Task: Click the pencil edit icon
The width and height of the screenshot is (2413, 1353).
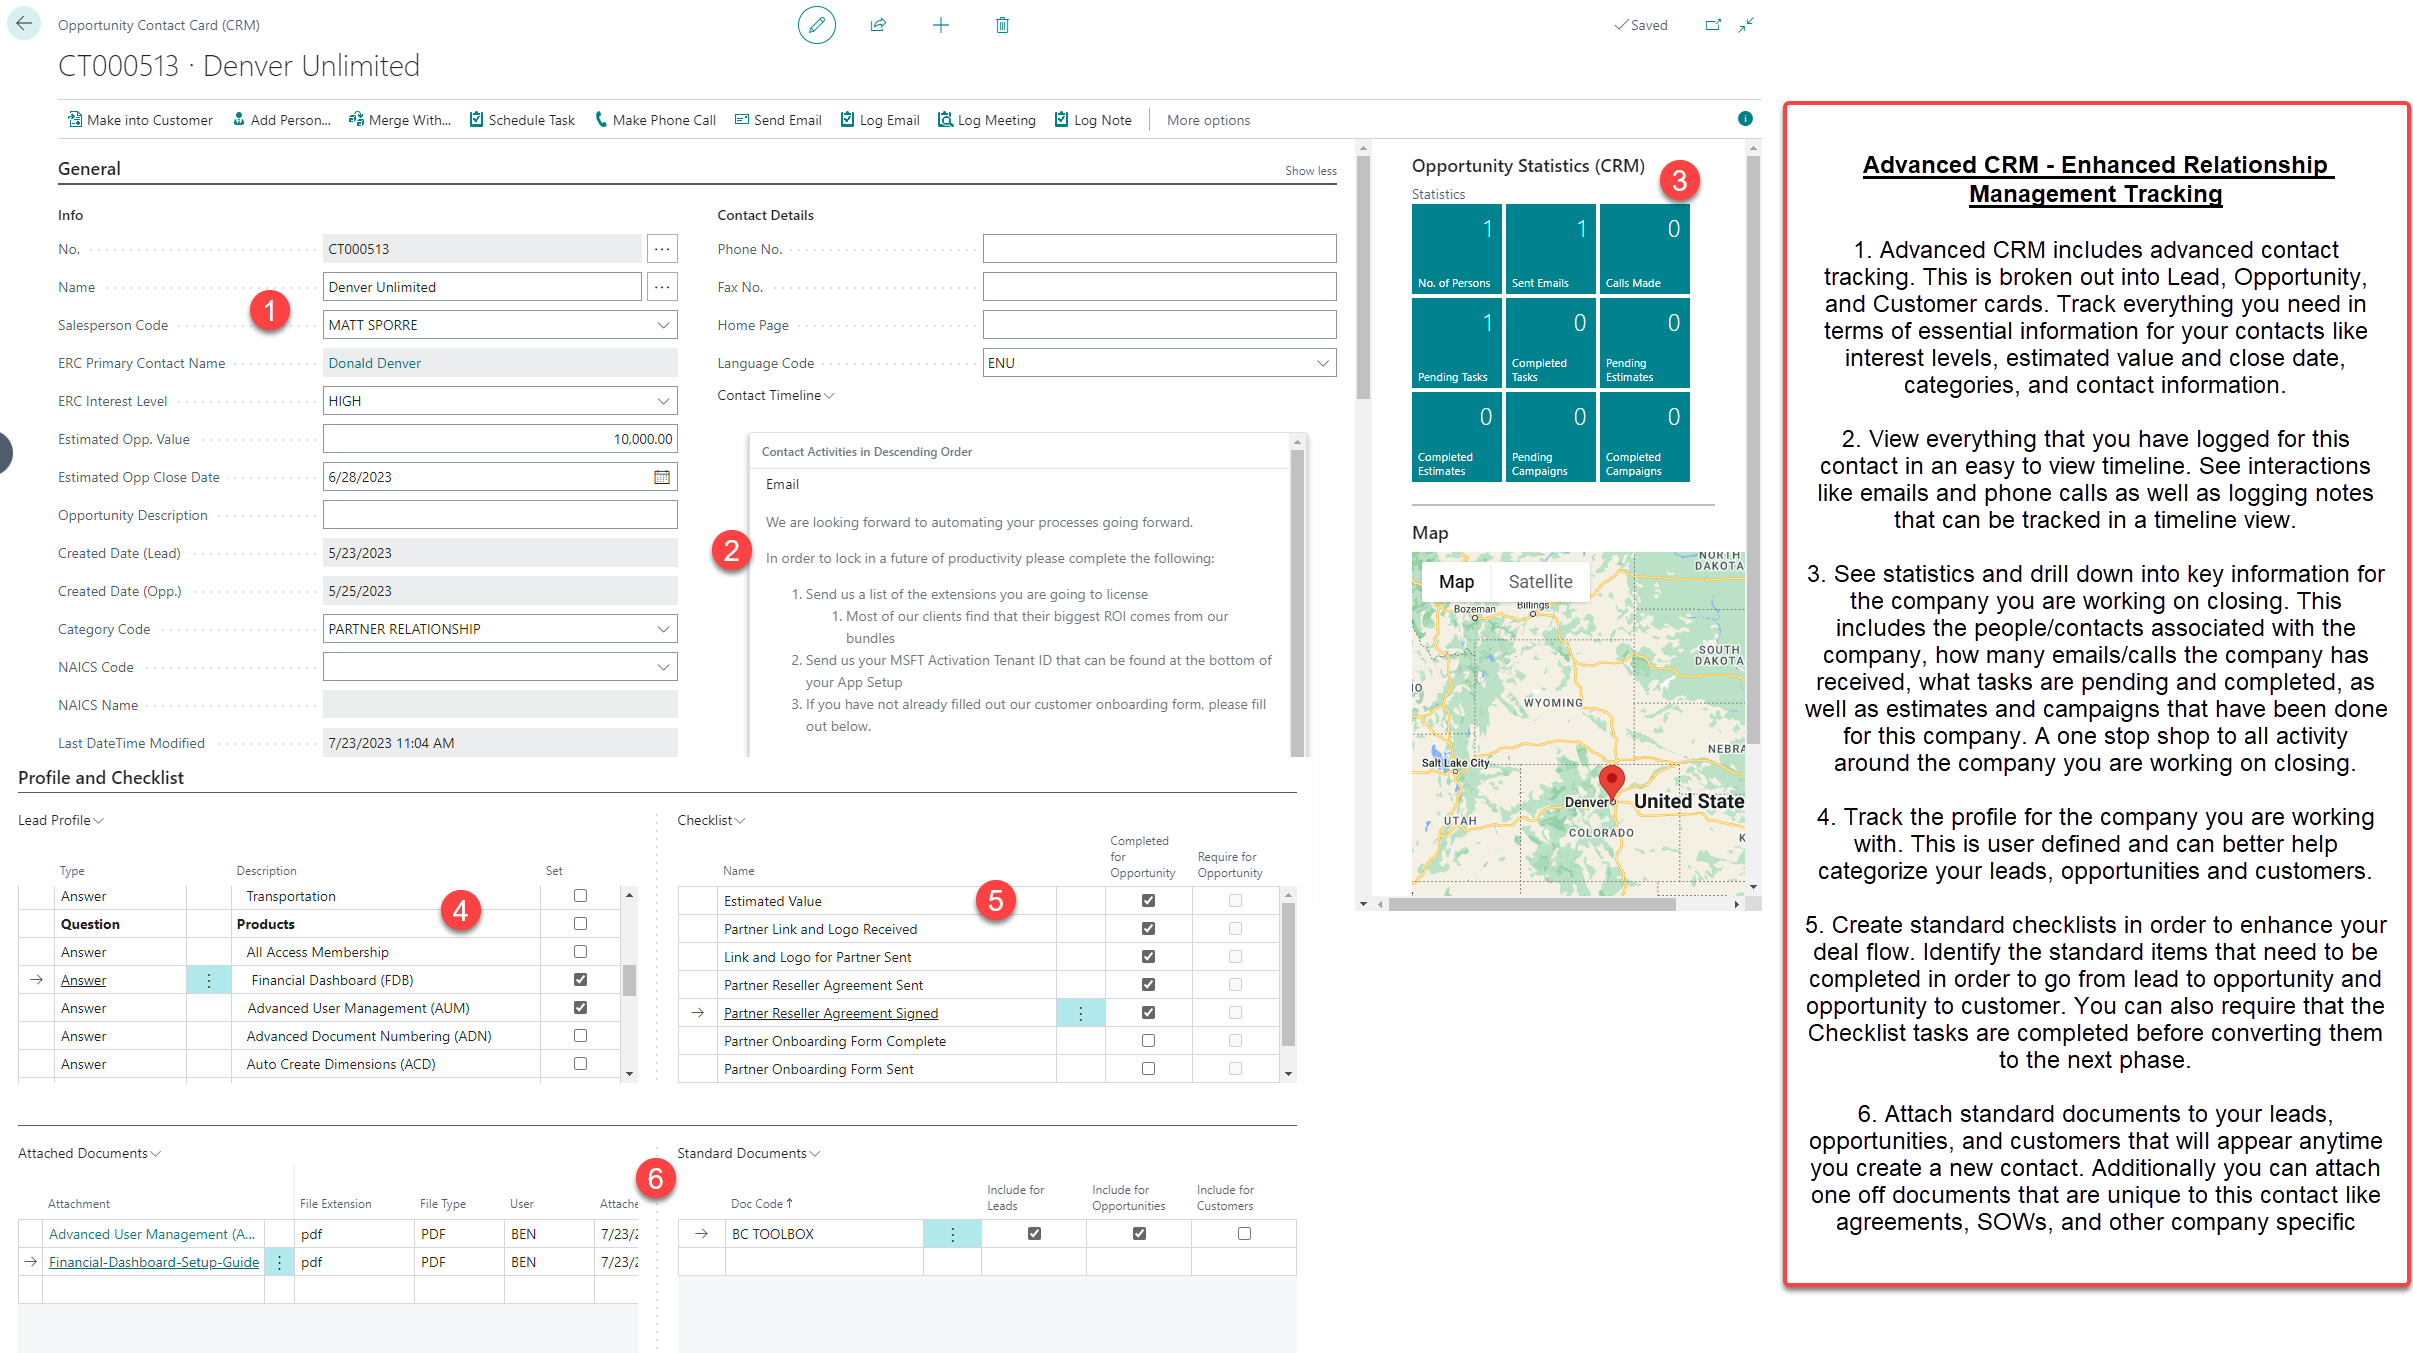Action: tap(816, 25)
